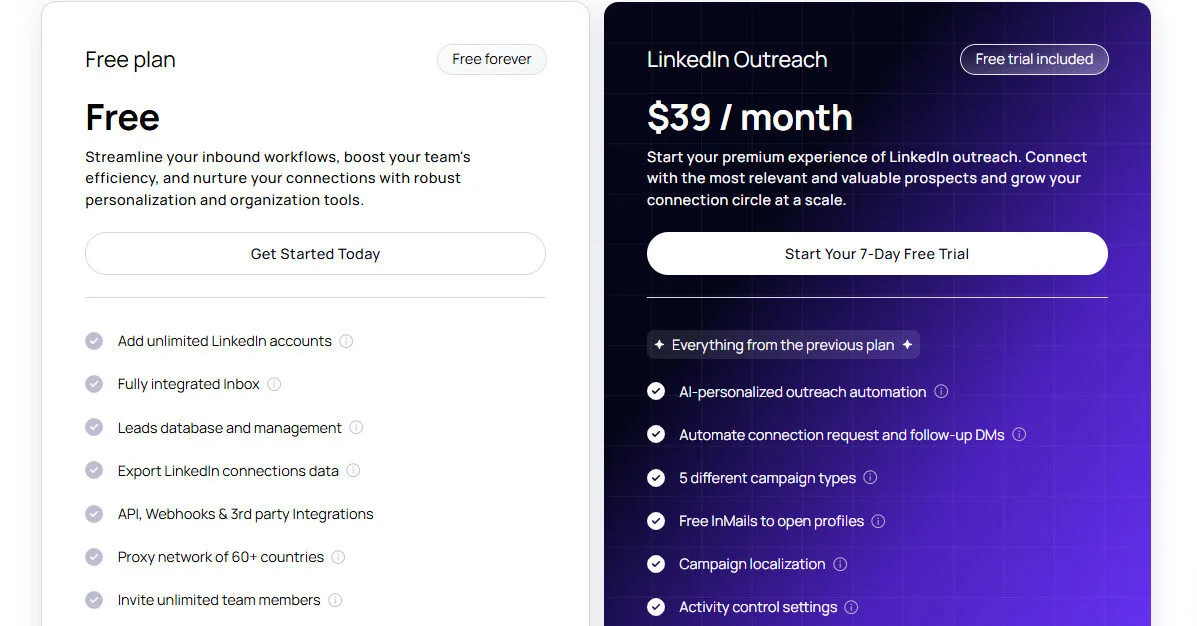Viewport: 1197px width, 626px height.
Task: Open the info icon for Automate connection request and follow-up DMs
Action: pos(1019,435)
